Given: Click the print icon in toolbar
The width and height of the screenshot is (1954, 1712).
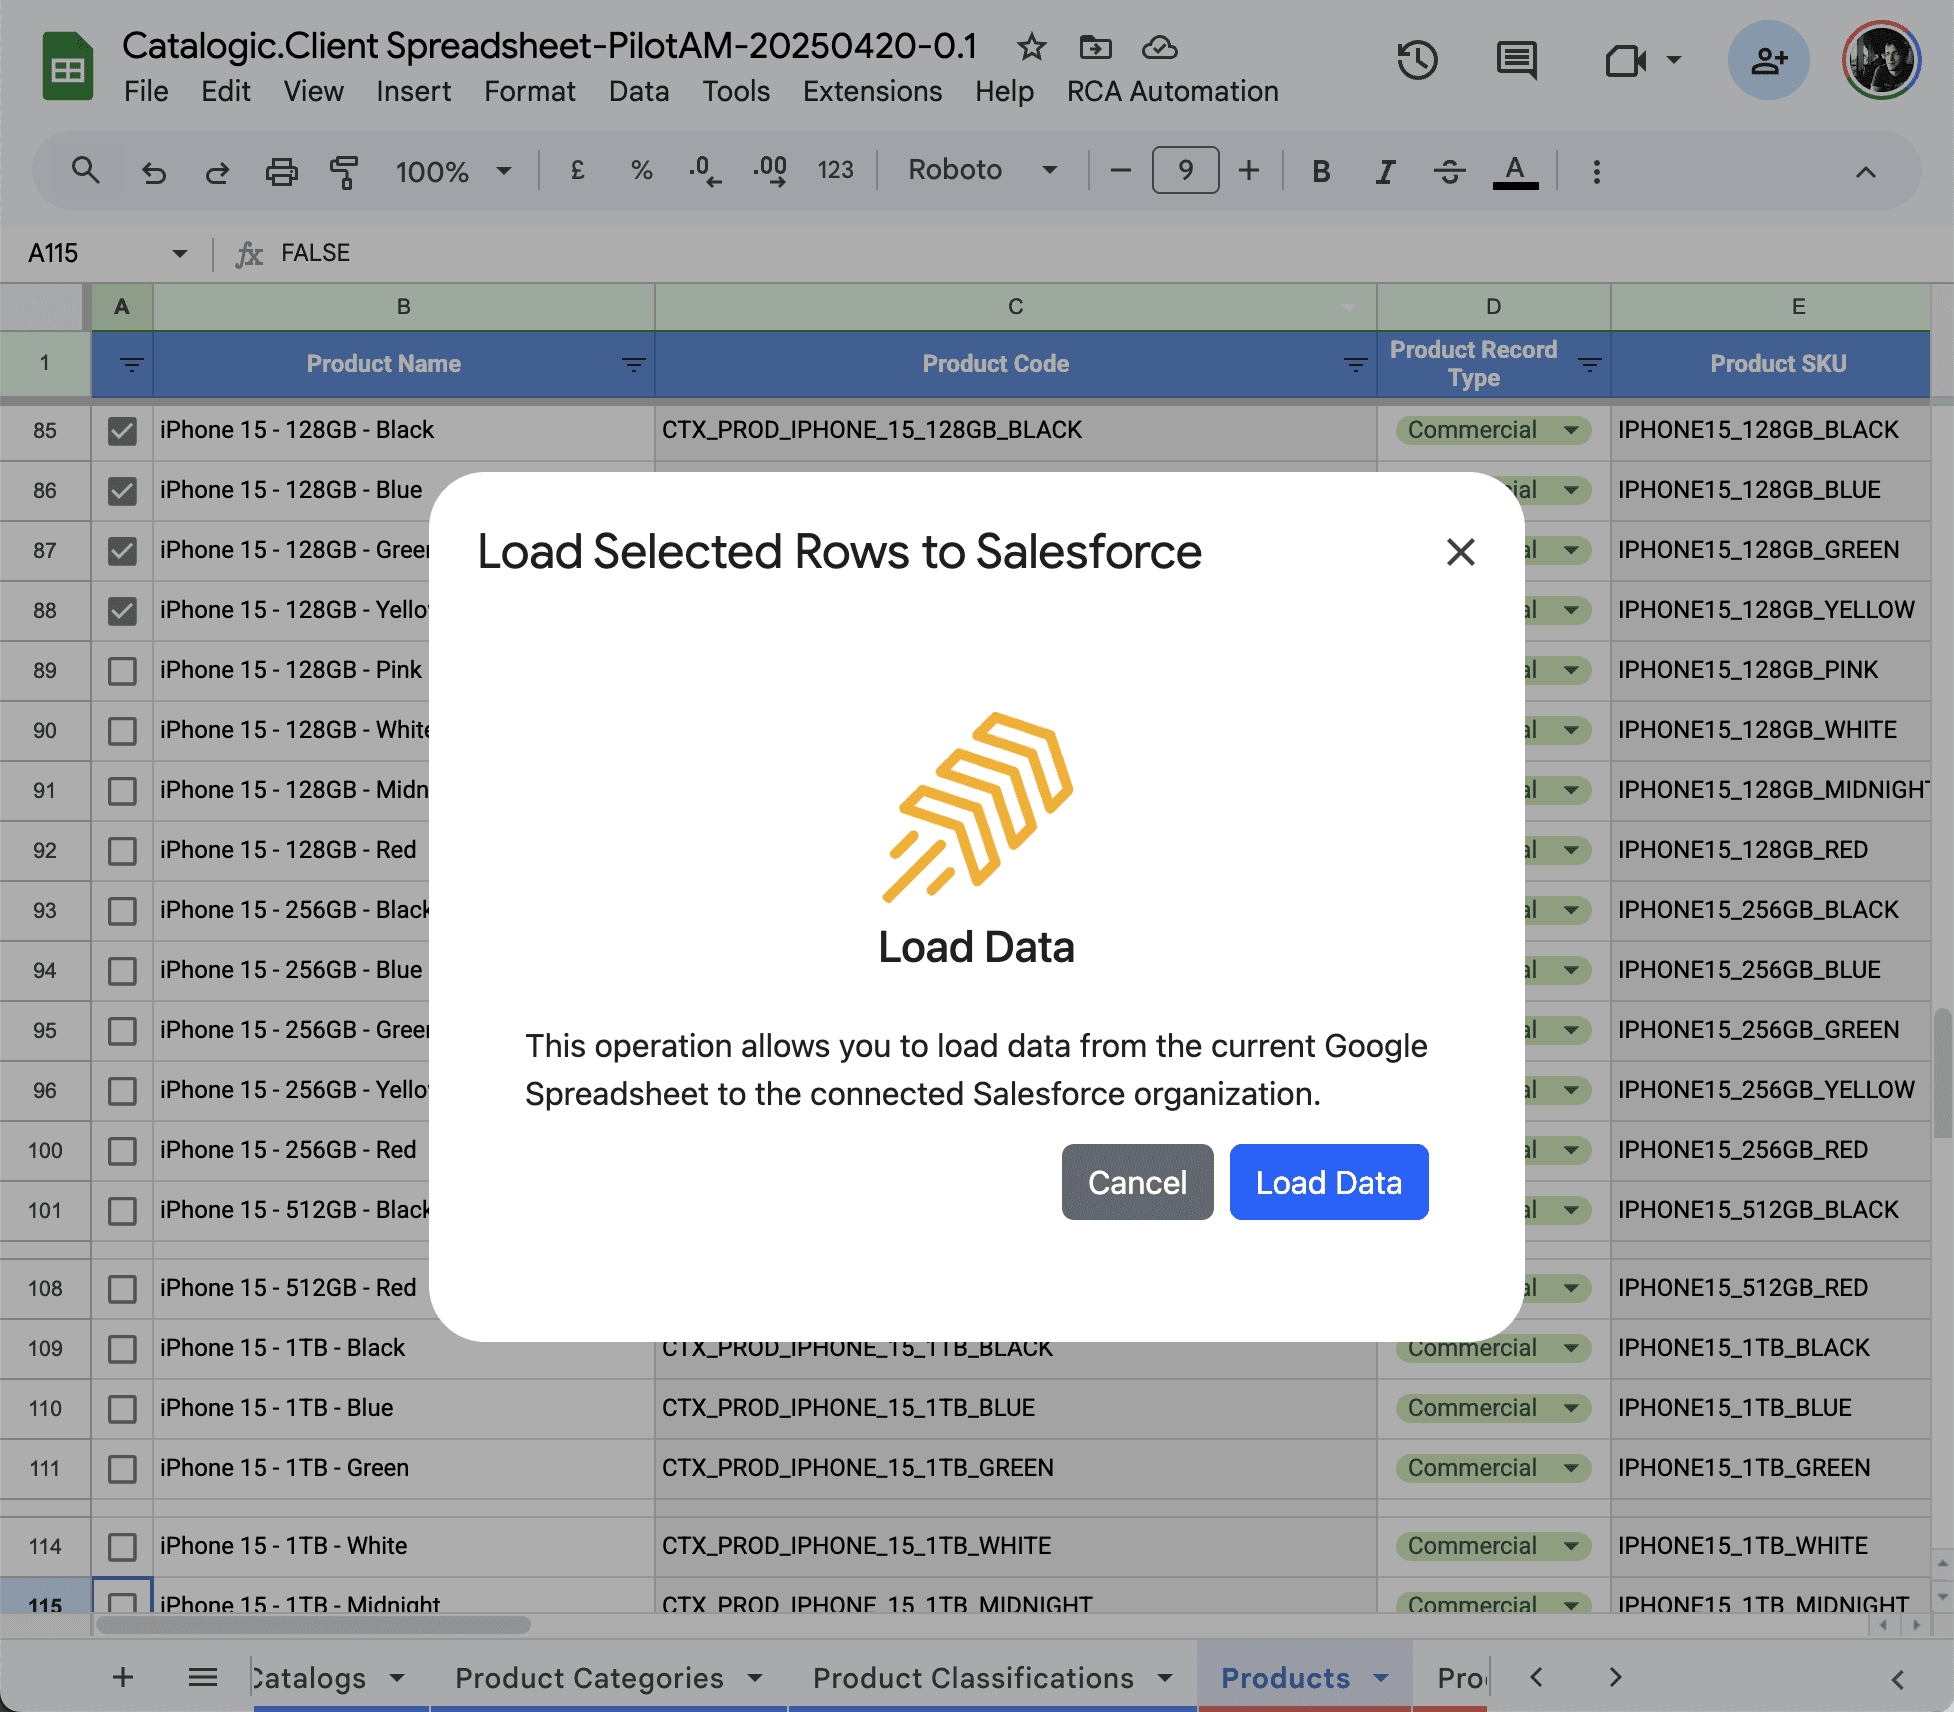Looking at the screenshot, I should point(281,171).
